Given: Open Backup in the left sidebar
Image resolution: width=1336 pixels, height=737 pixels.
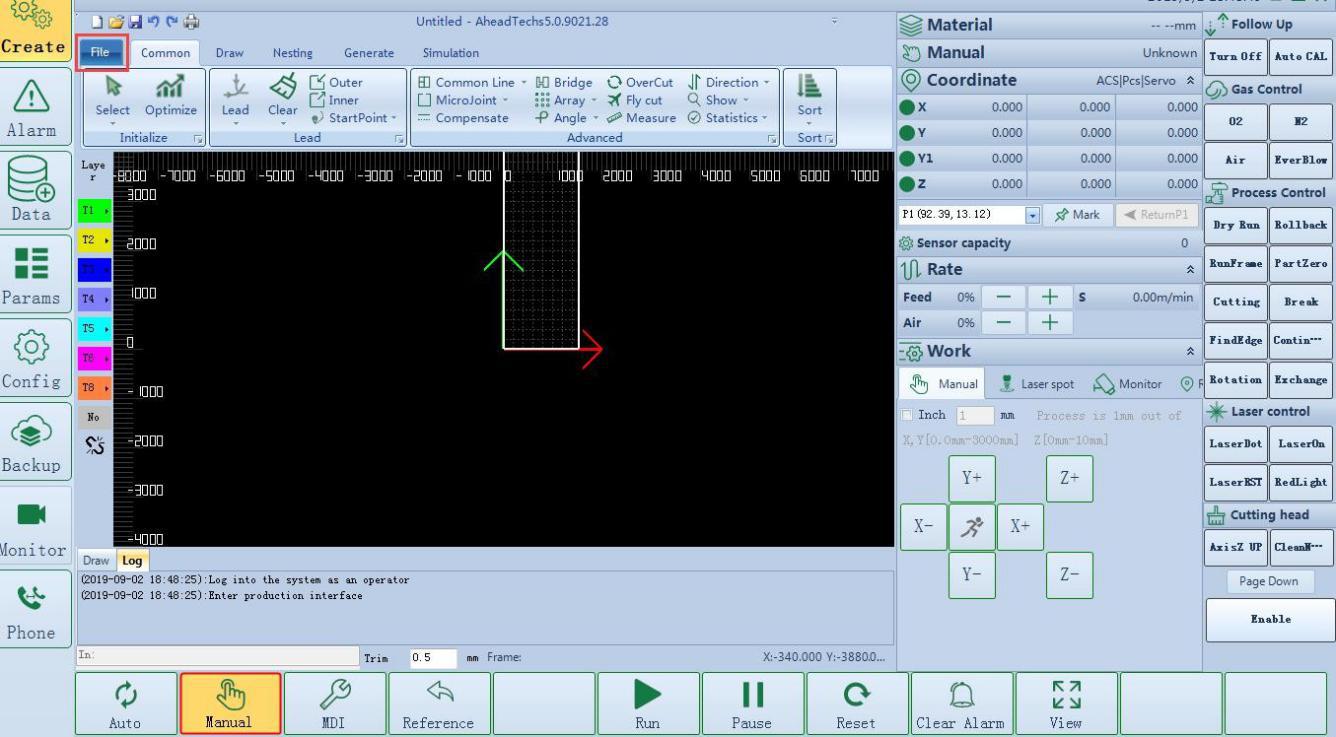Looking at the screenshot, I should [33, 439].
